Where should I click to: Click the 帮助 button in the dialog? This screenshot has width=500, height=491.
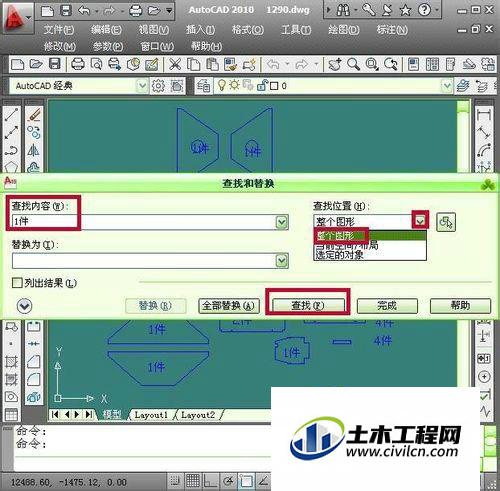click(460, 306)
